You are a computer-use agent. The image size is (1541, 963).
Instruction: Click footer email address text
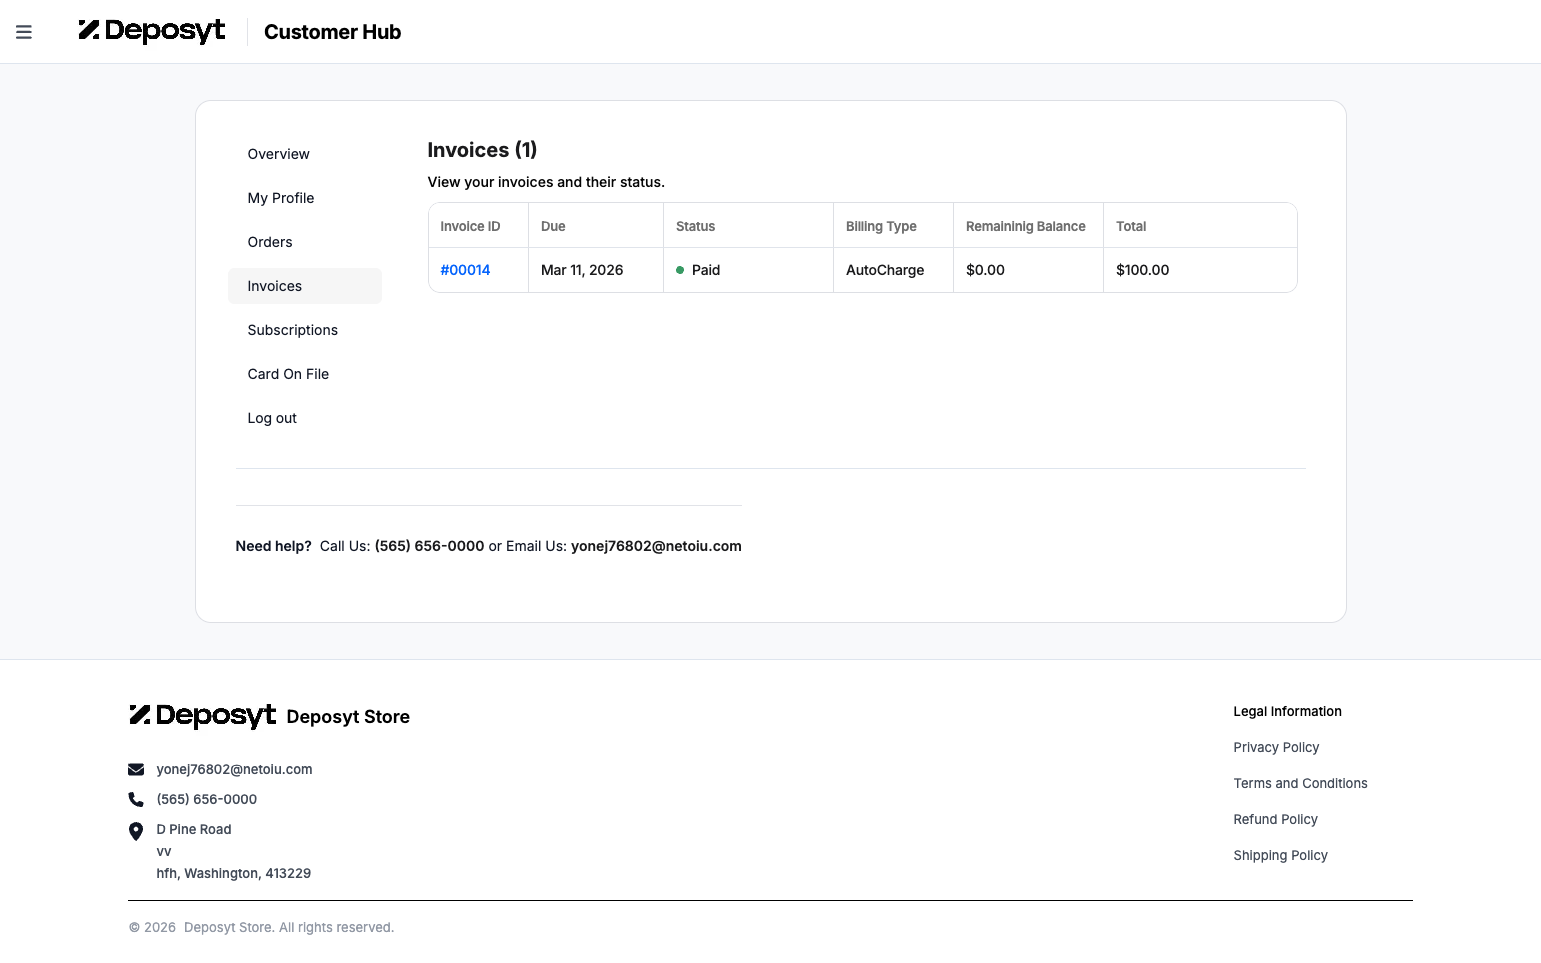coord(234,769)
